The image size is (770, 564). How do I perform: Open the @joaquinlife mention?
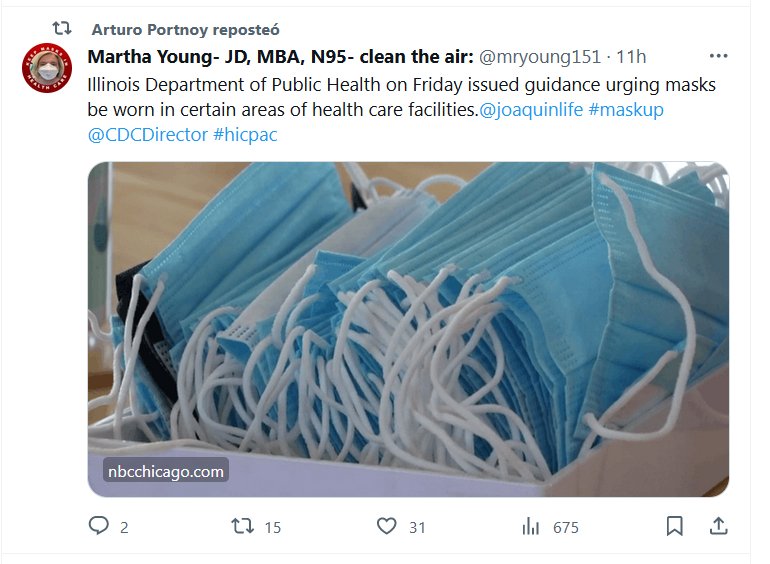point(532,109)
